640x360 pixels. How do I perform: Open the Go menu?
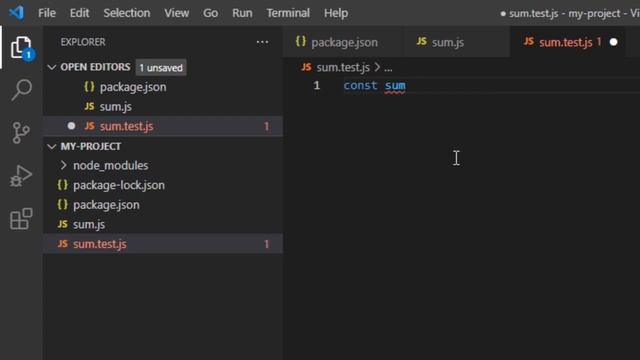pos(210,13)
